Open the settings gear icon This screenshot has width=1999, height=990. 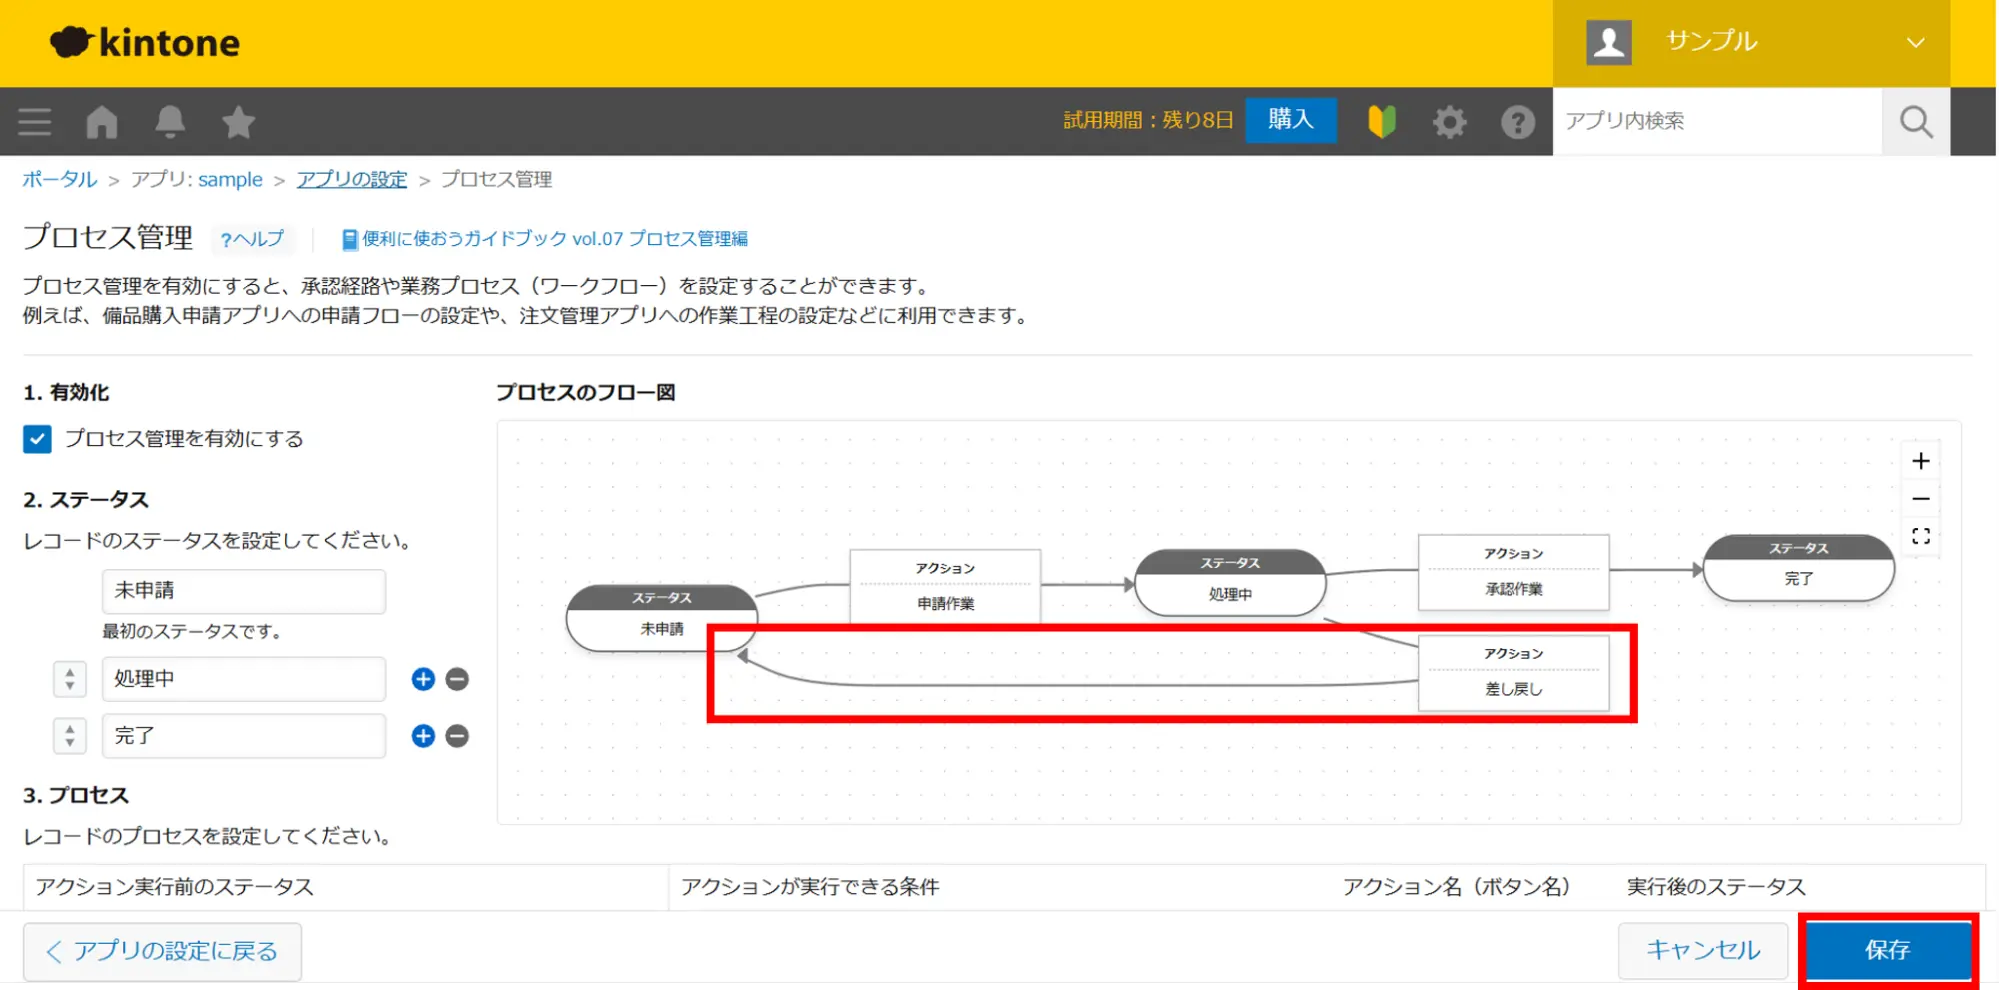[x=1449, y=122]
